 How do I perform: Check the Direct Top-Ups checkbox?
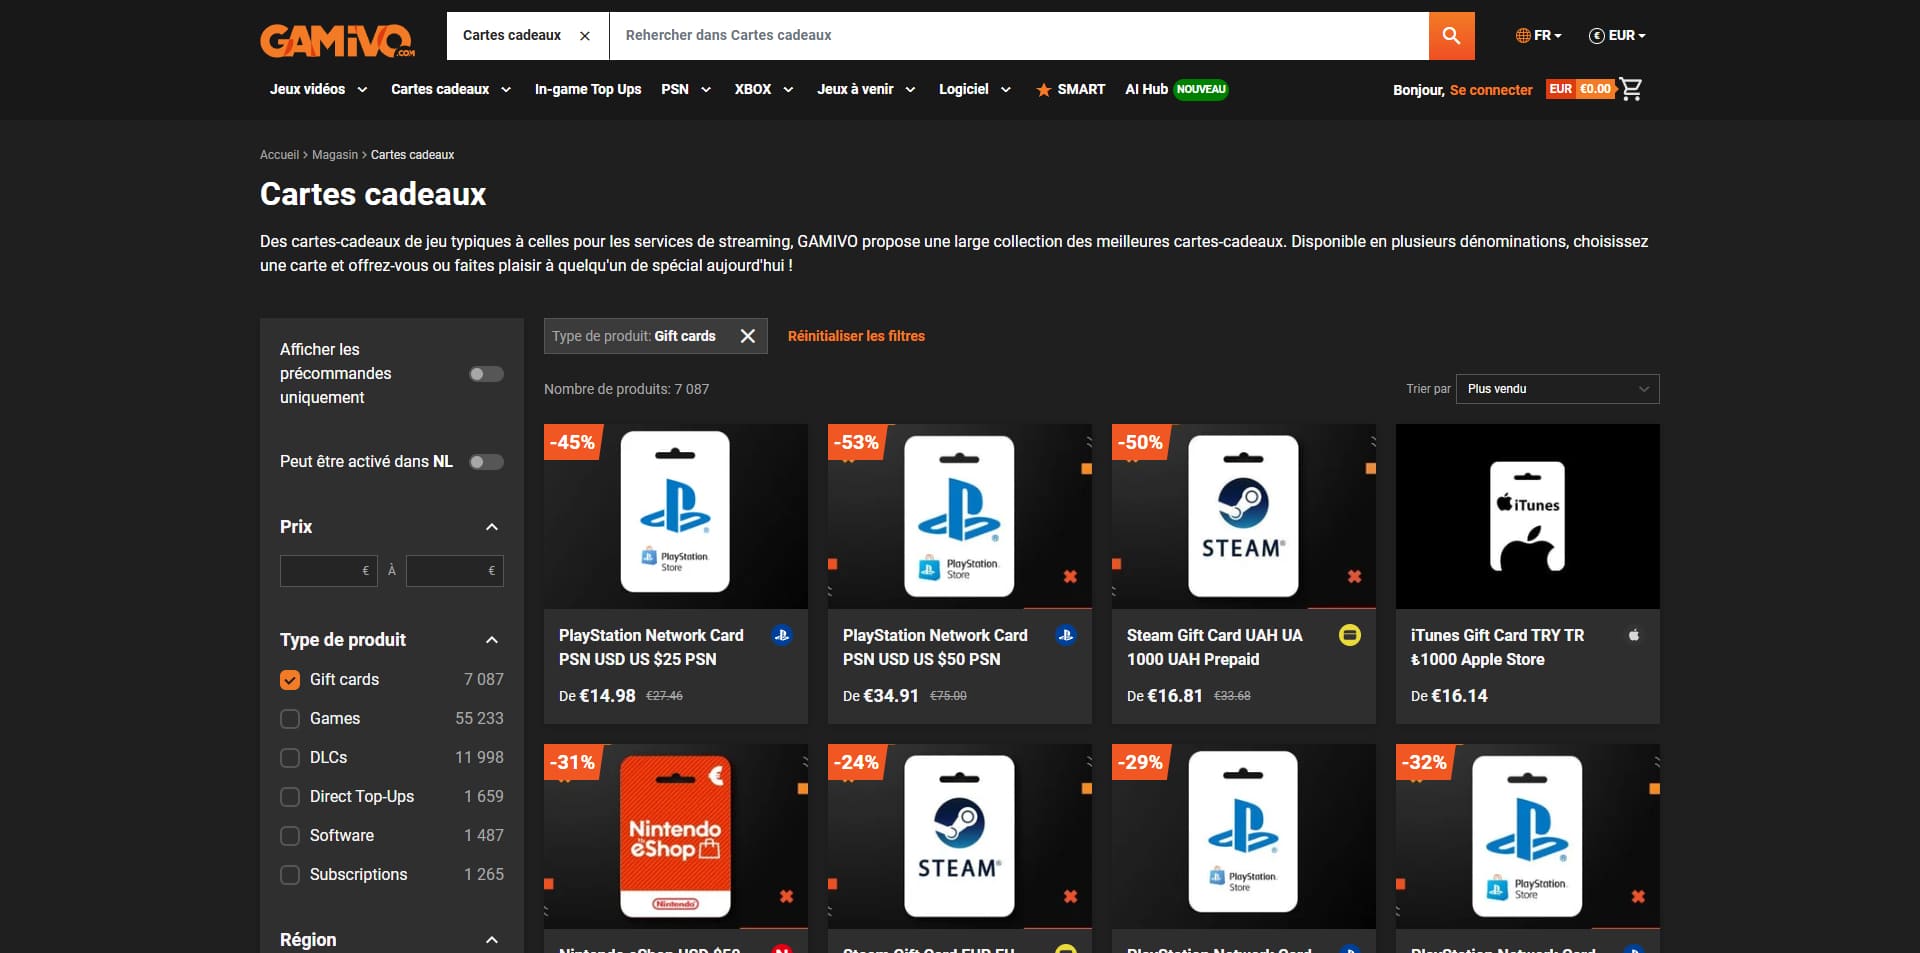pos(290,797)
